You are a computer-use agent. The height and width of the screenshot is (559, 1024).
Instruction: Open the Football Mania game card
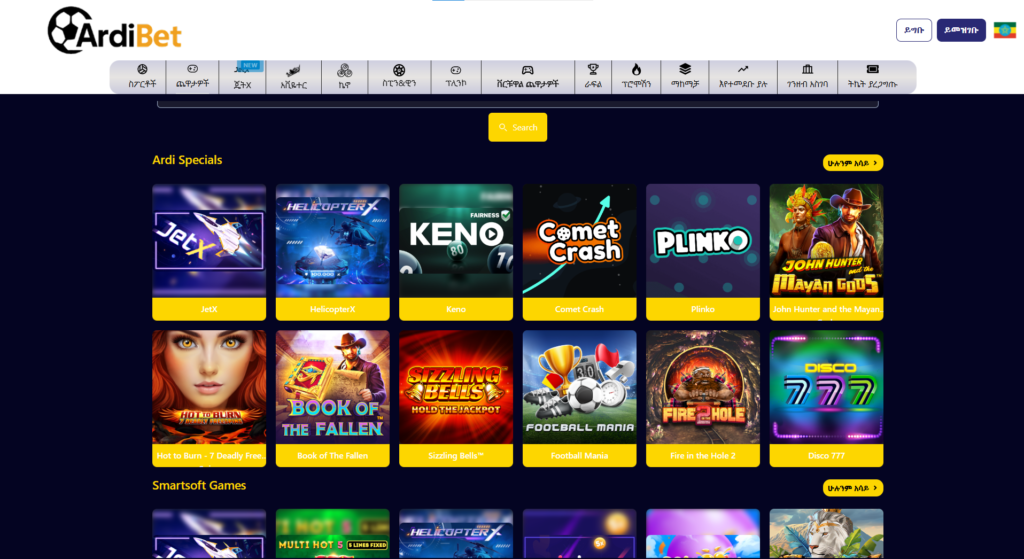click(x=579, y=398)
